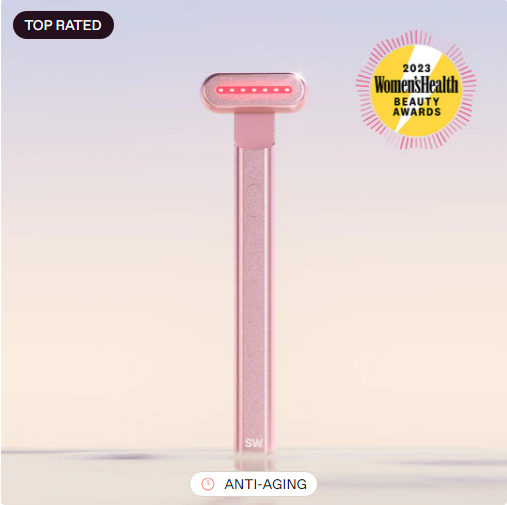Click the "2023" text in the award badge

pyautogui.click(x=416, y=68)
